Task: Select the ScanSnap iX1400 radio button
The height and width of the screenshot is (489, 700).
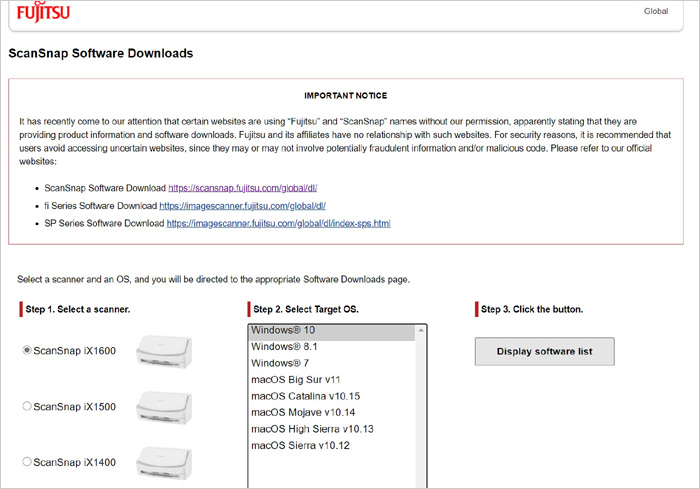Action: click(x=27, y=462)
